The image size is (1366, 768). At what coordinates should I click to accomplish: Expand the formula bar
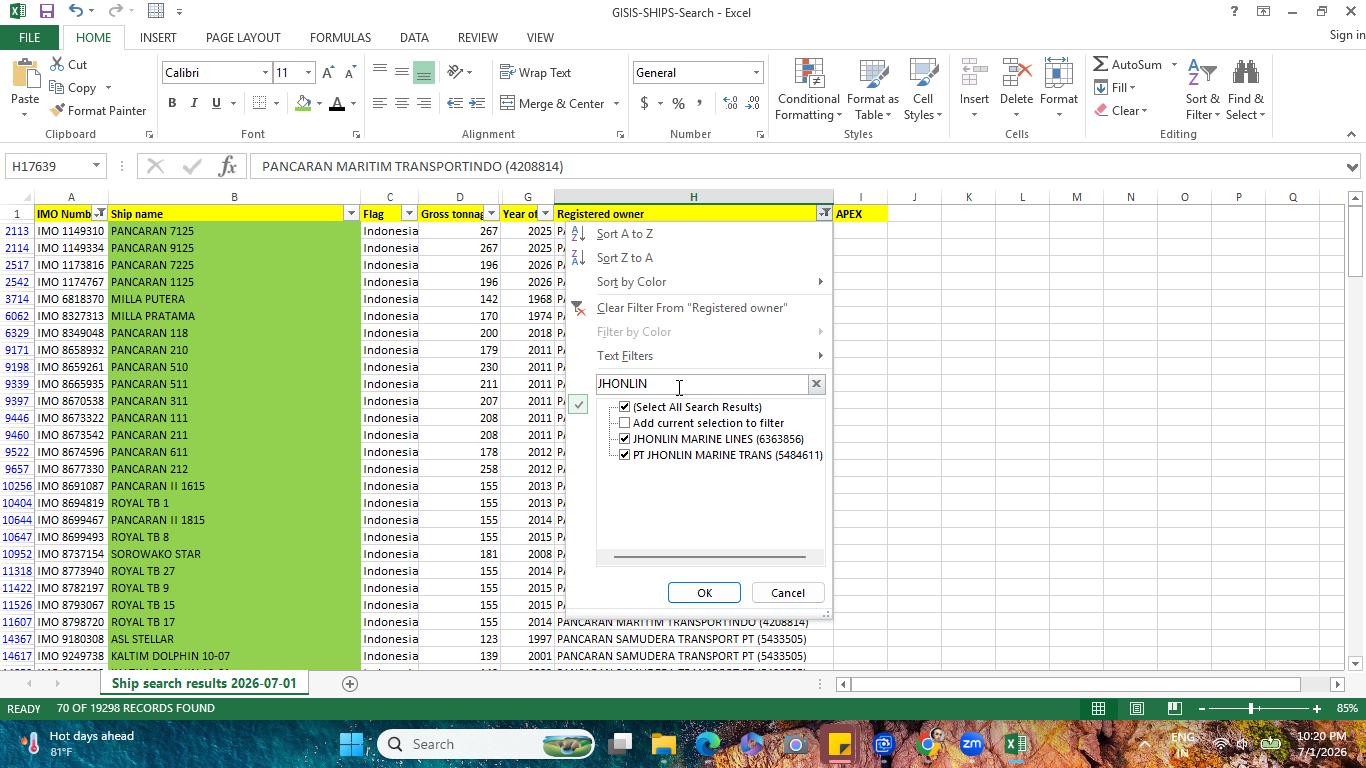click(1352, 167)
